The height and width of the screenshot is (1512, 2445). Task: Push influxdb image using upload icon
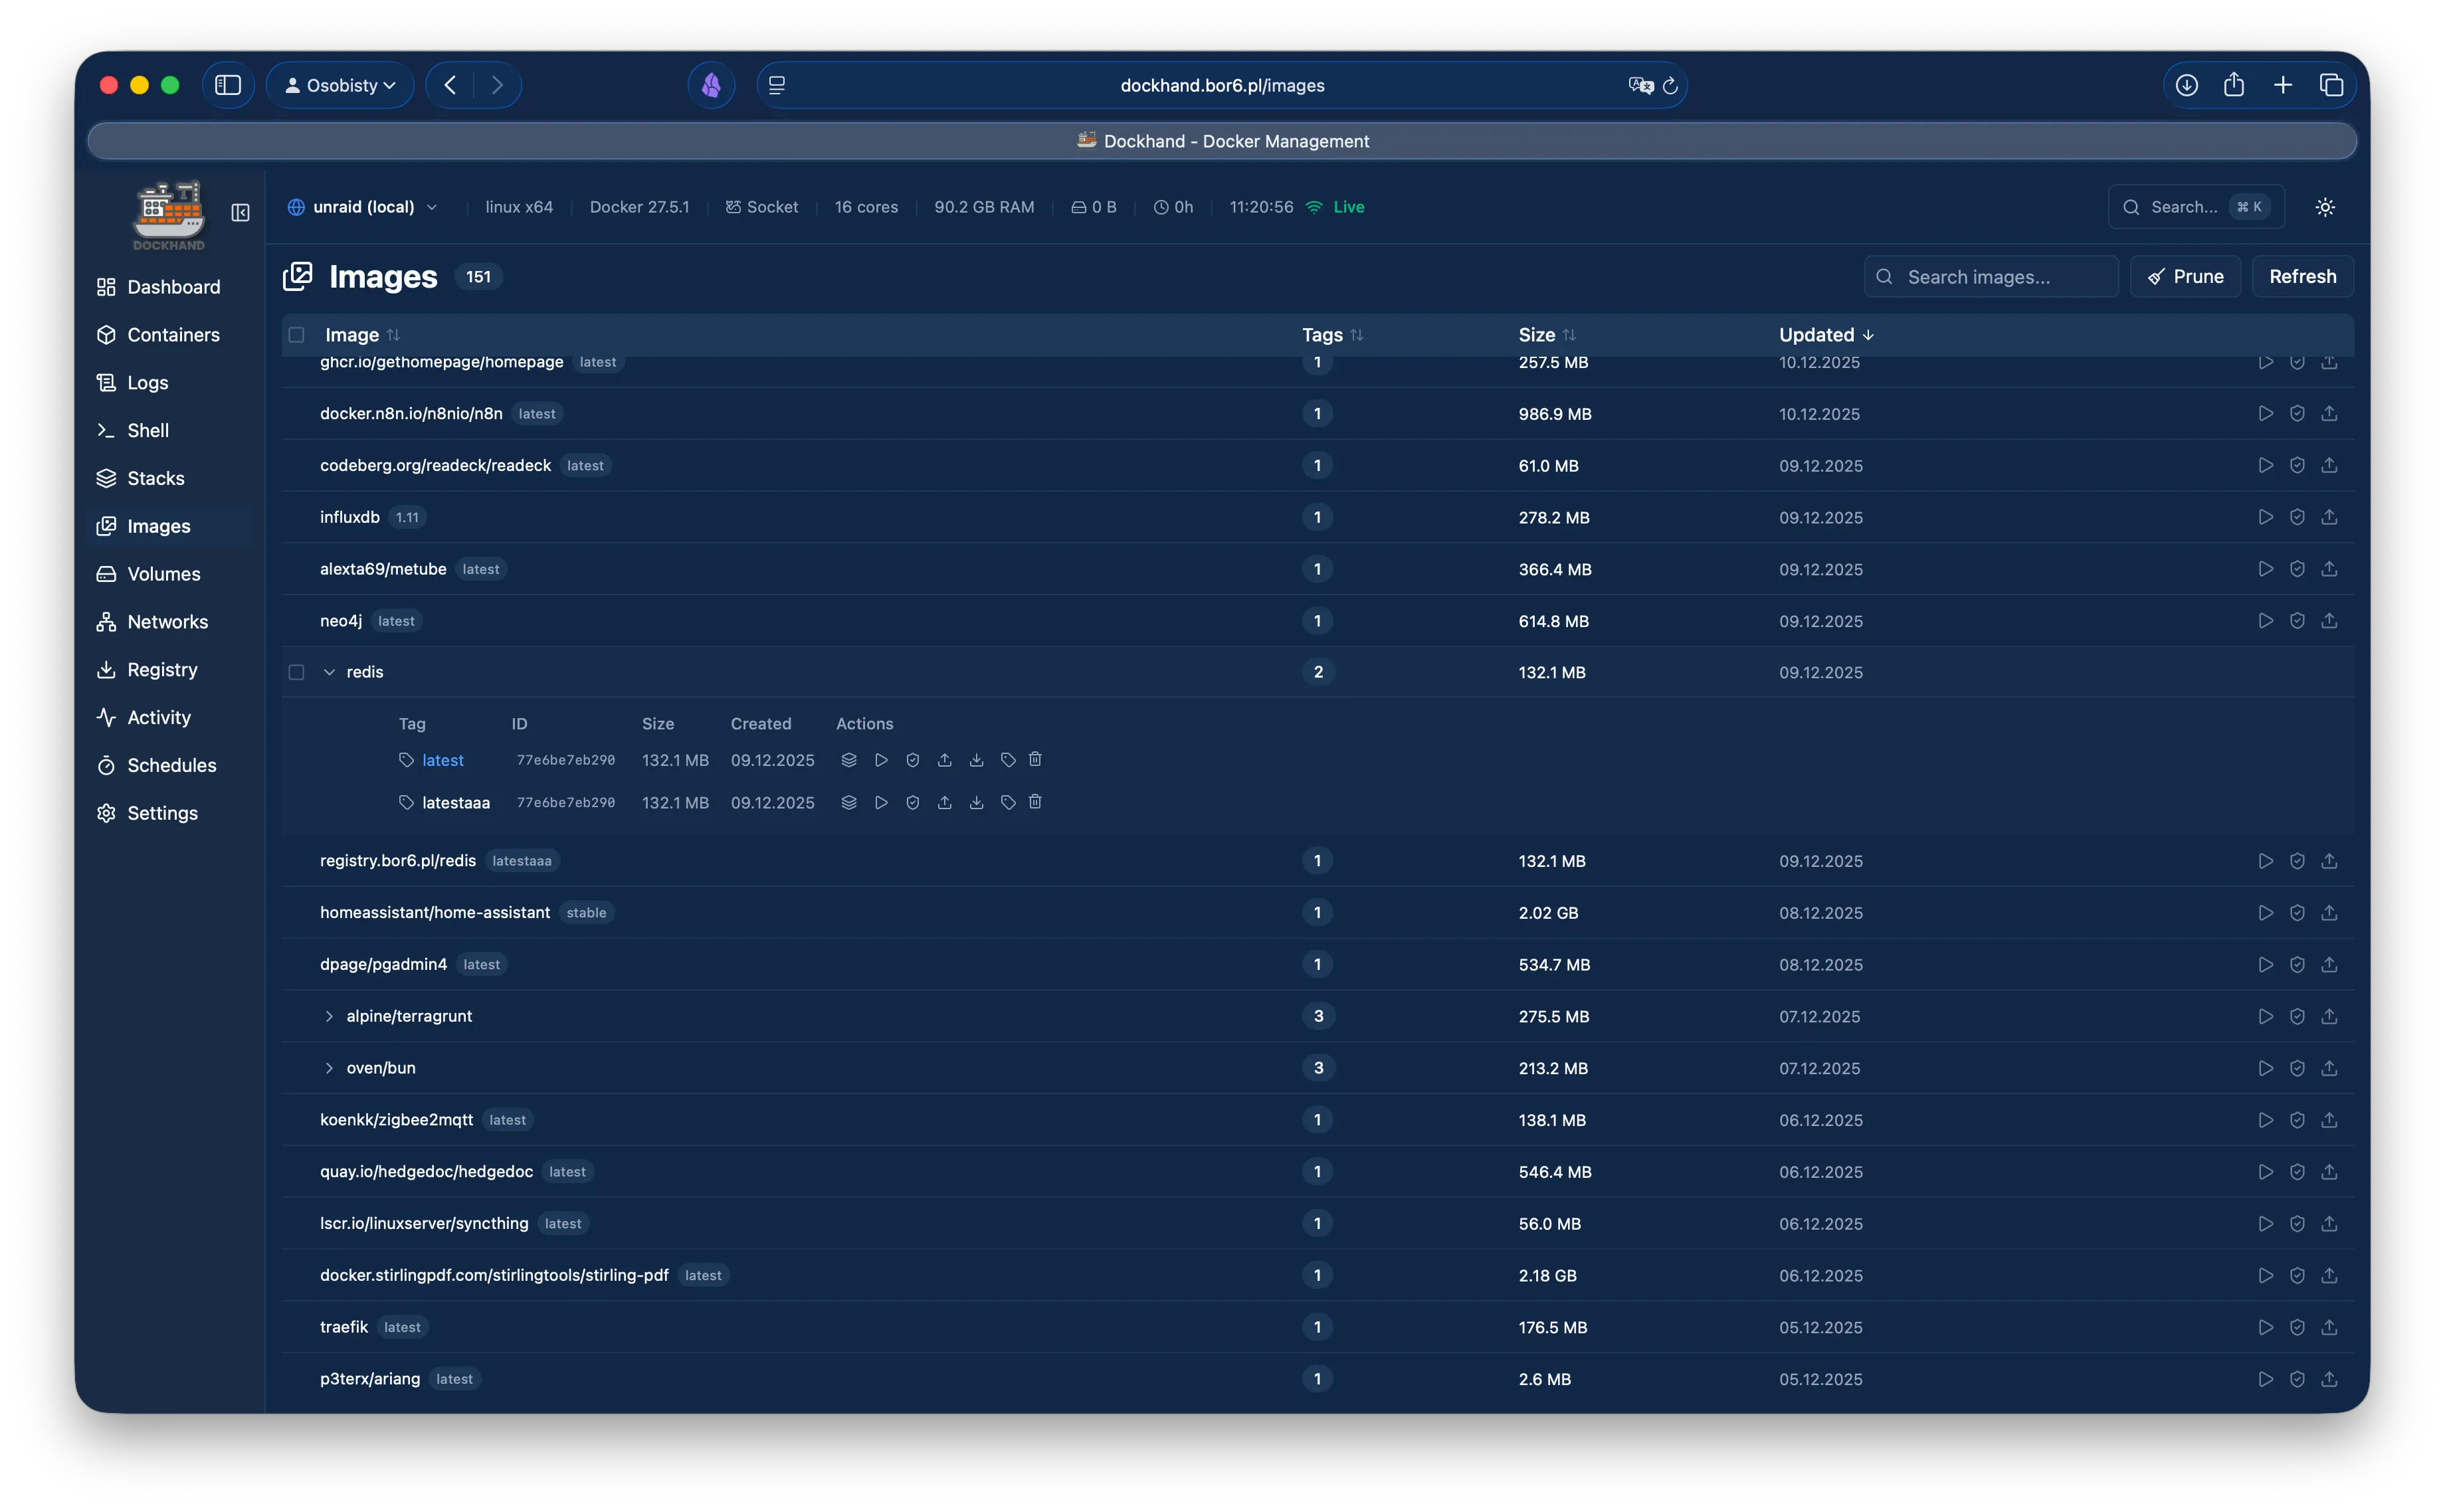click(2329, 517)
